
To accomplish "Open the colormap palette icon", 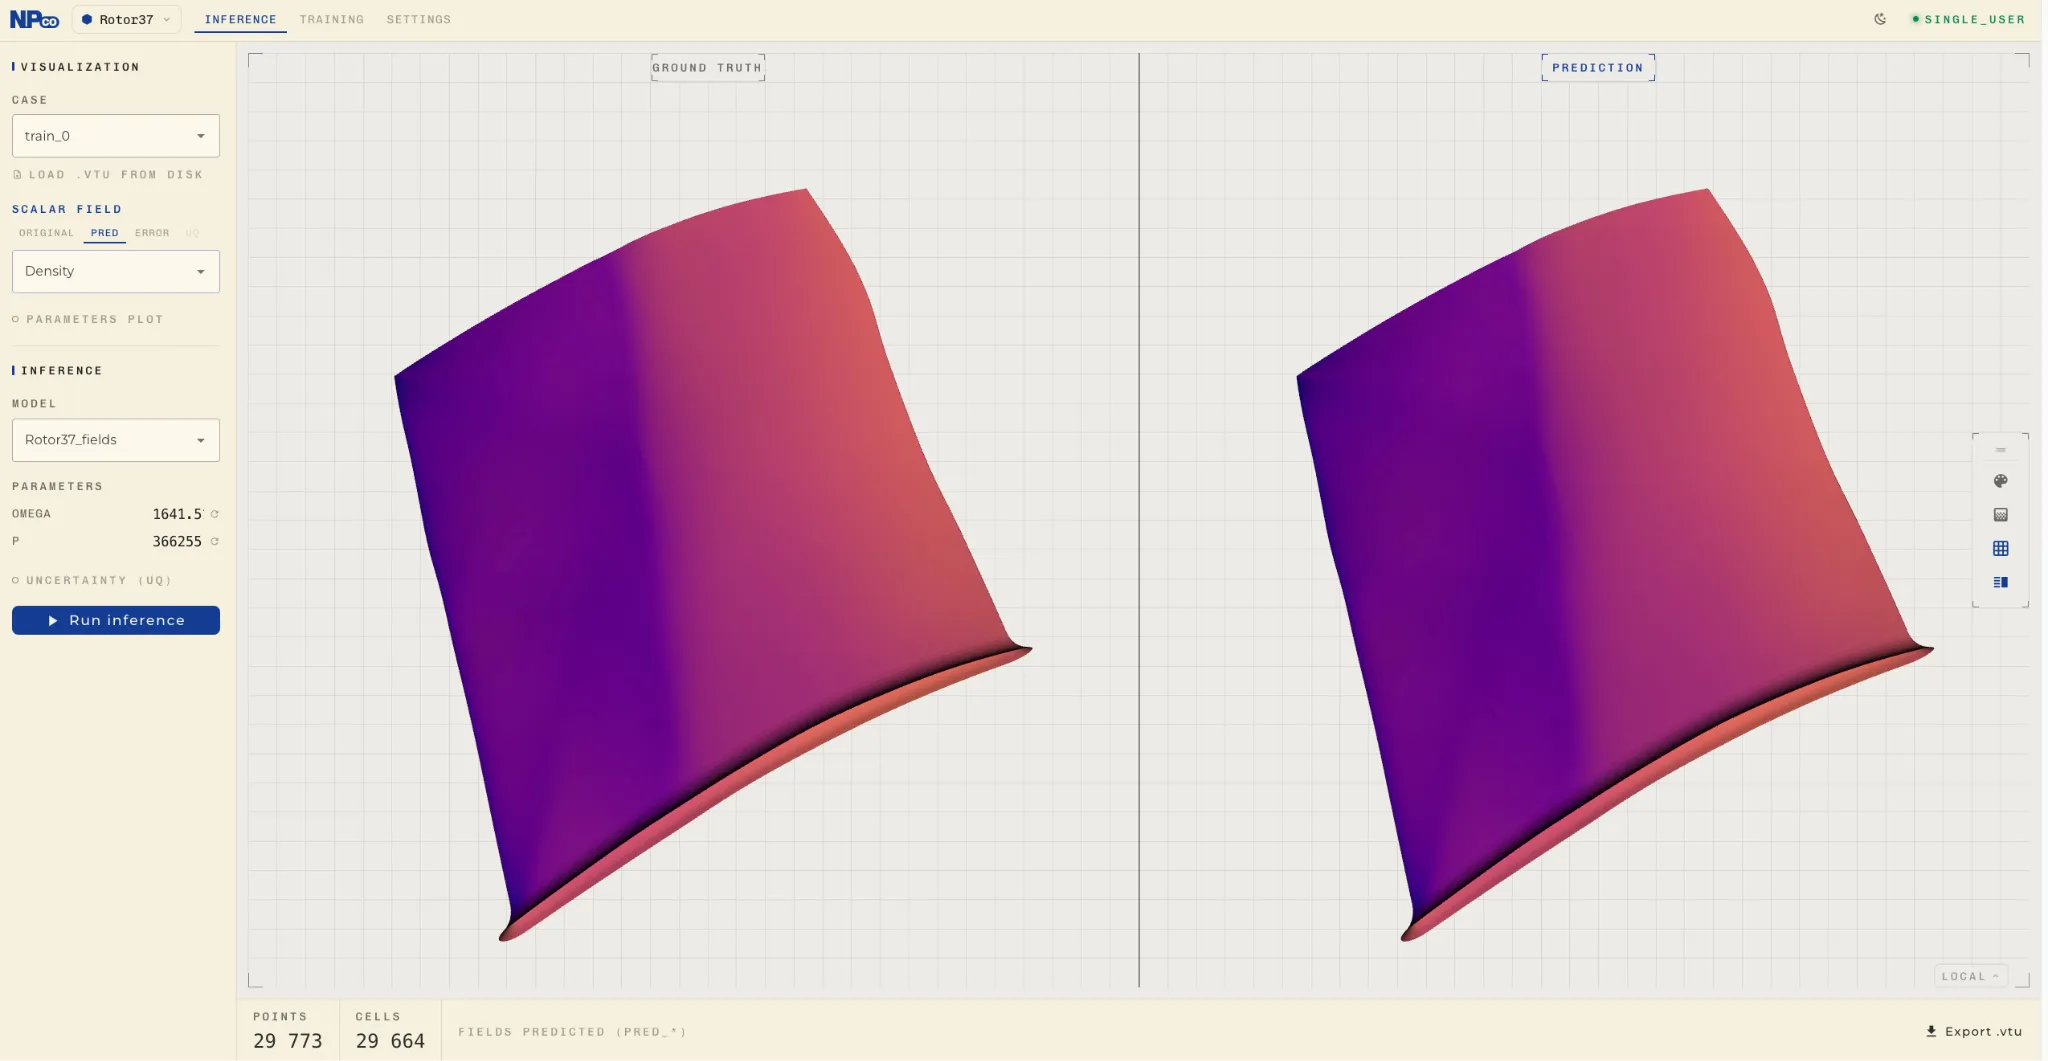I will pos(2001,481).
